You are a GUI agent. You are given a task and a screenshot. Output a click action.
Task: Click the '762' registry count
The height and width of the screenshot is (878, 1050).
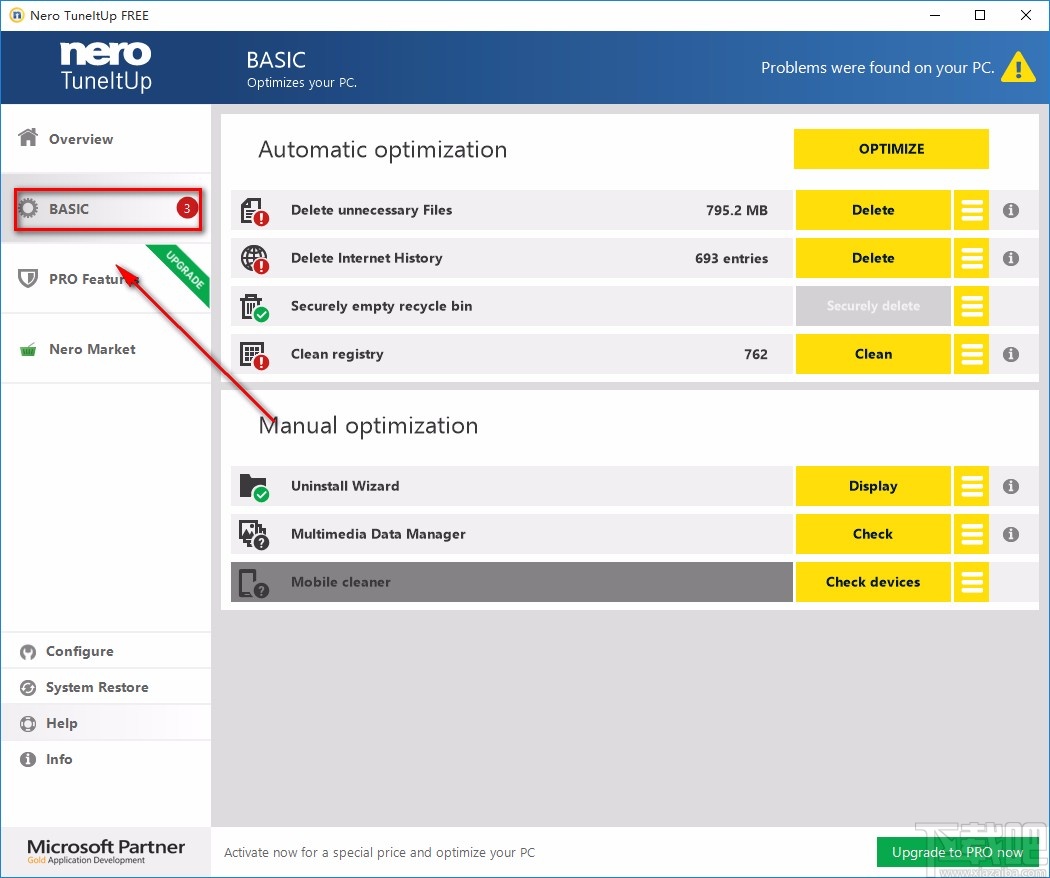pyautogui.click(x=755, y=354)
